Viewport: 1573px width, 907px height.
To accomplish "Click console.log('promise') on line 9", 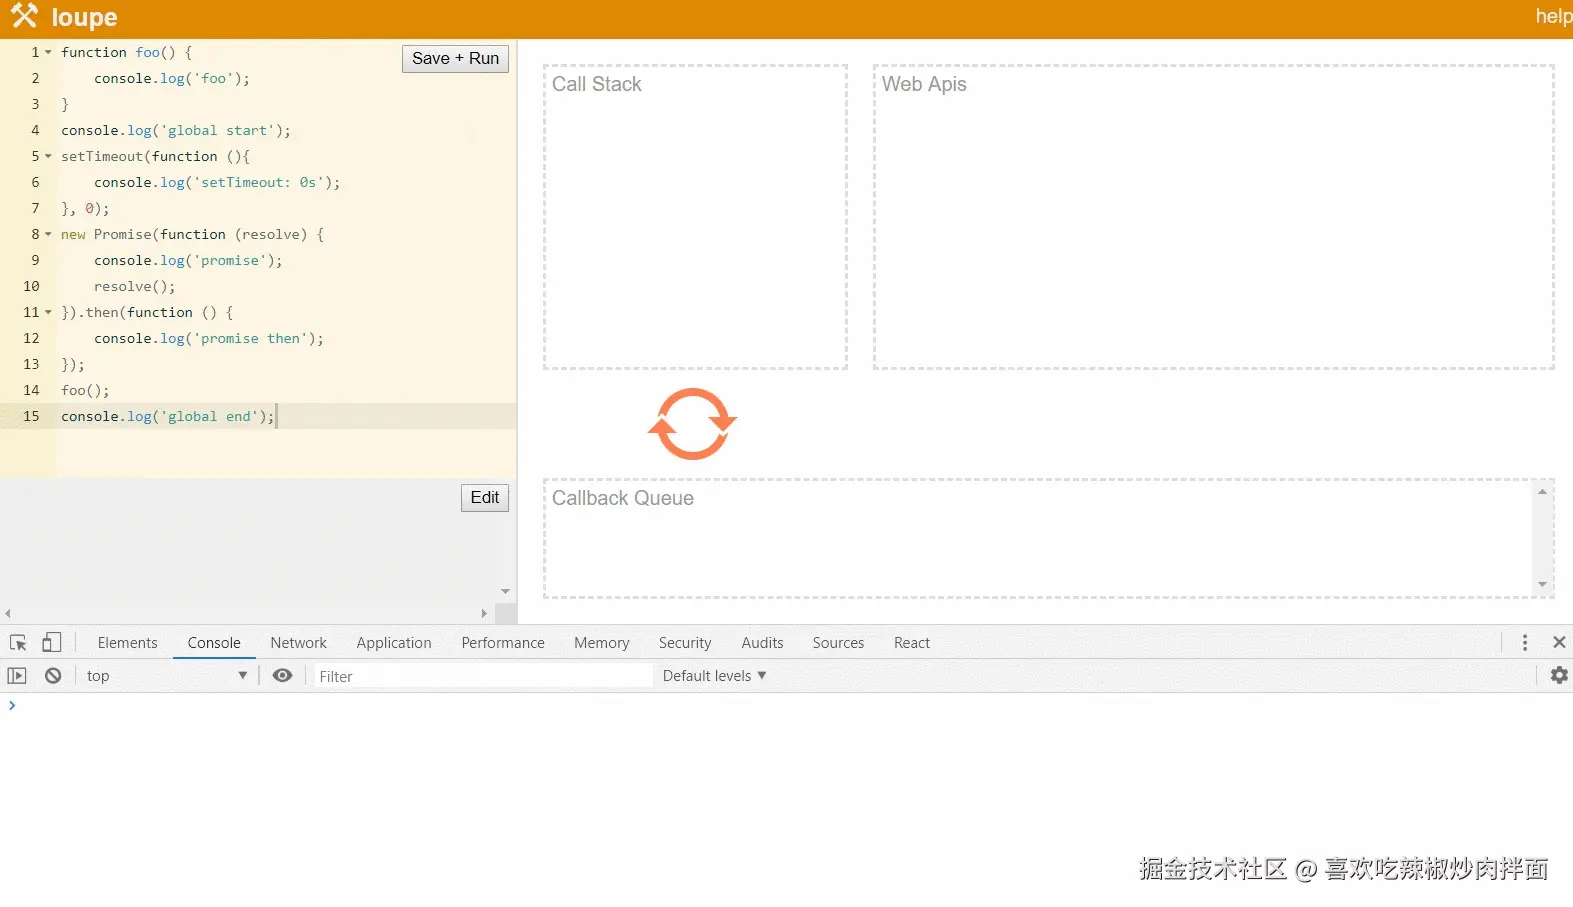I will point(188,260).
